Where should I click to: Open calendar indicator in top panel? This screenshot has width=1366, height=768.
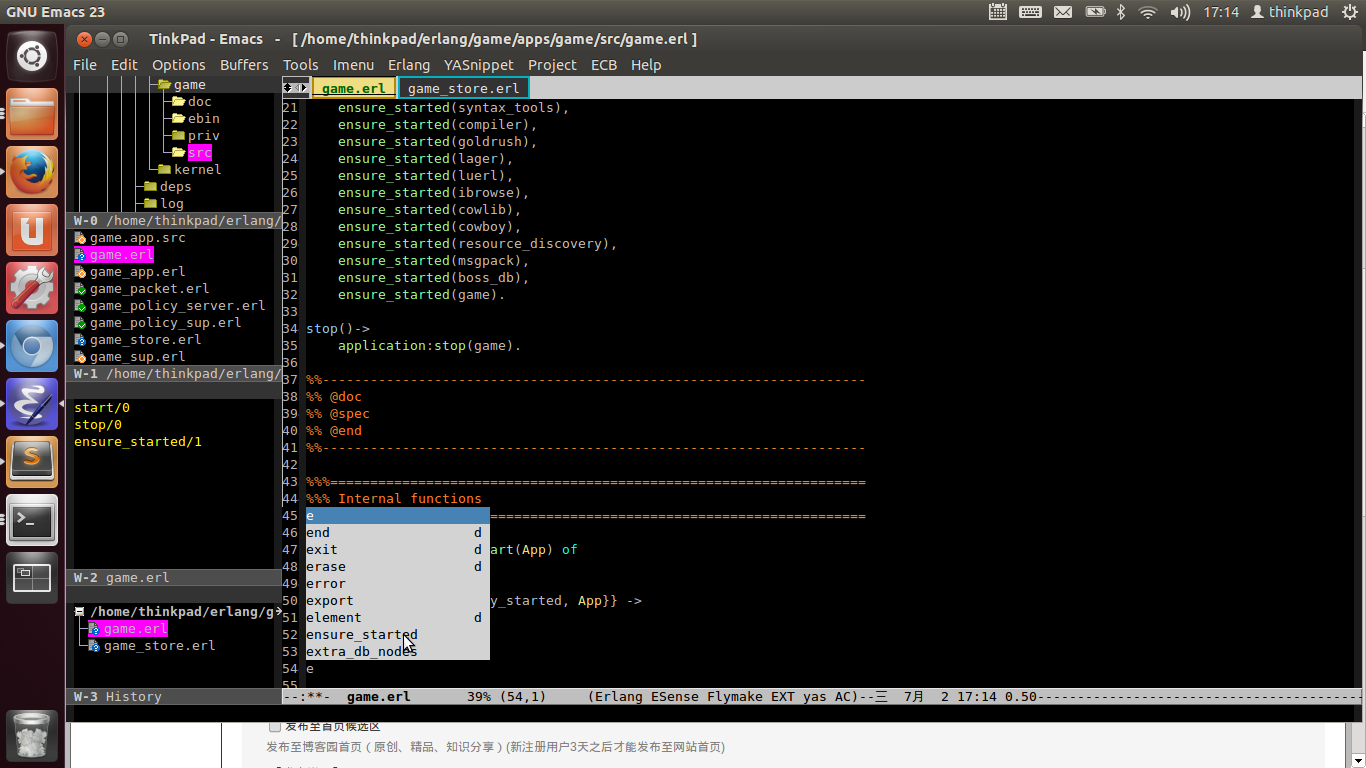998,12
